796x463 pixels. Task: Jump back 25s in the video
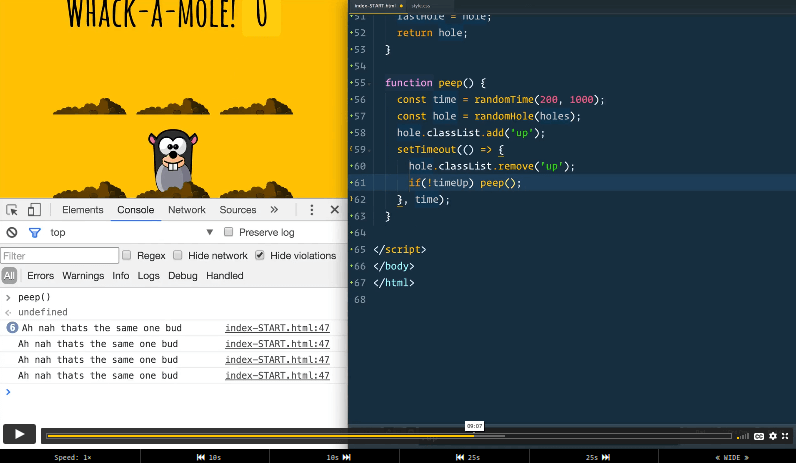468,457
